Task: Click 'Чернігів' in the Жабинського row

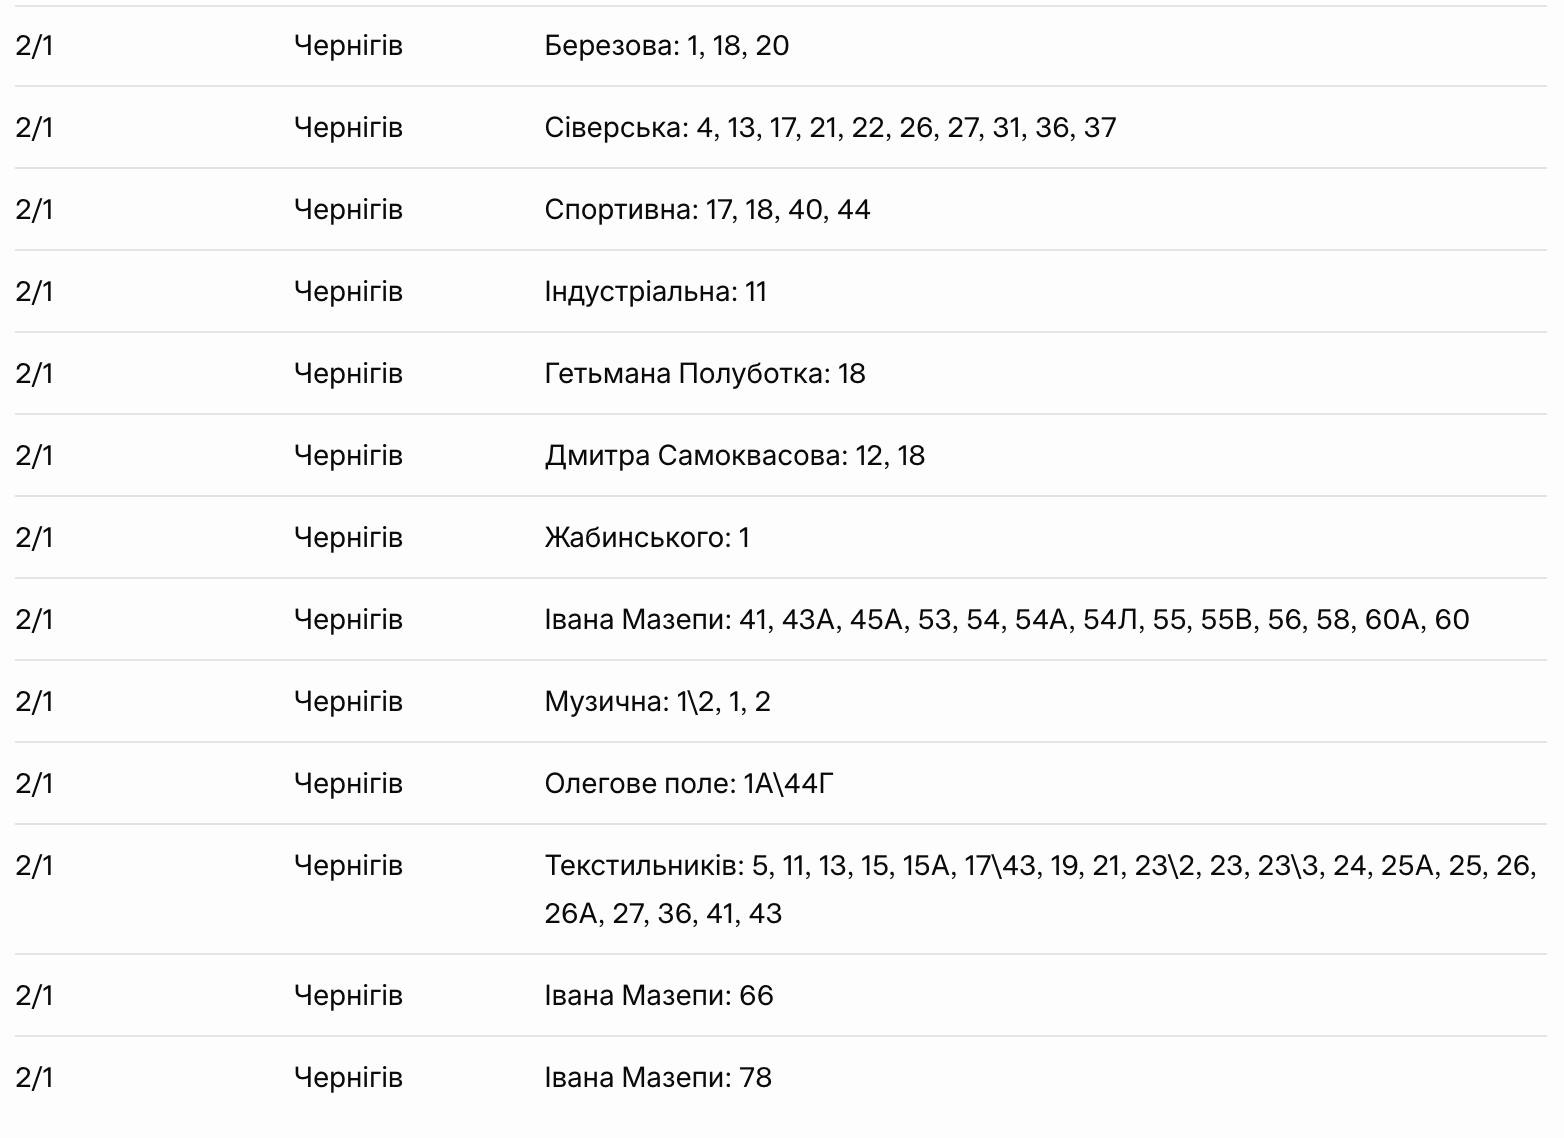Action: [348, 538]
